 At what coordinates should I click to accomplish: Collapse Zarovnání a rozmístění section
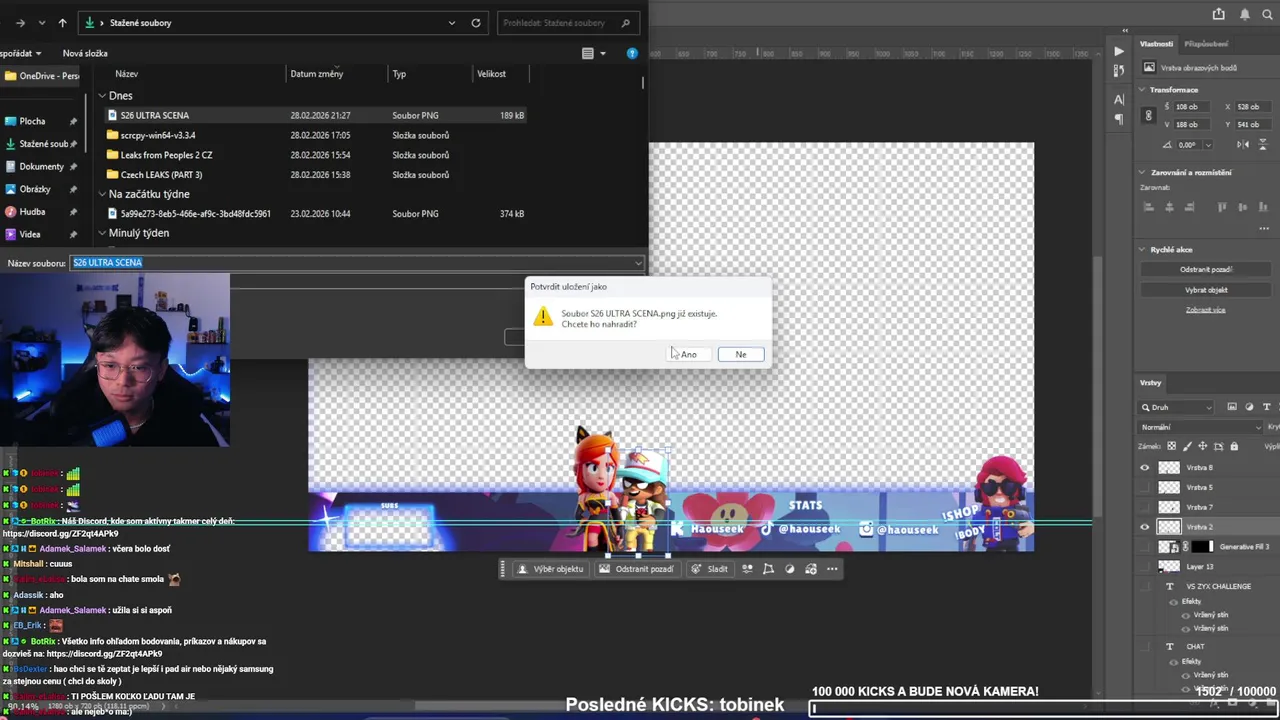point(1143,172)
